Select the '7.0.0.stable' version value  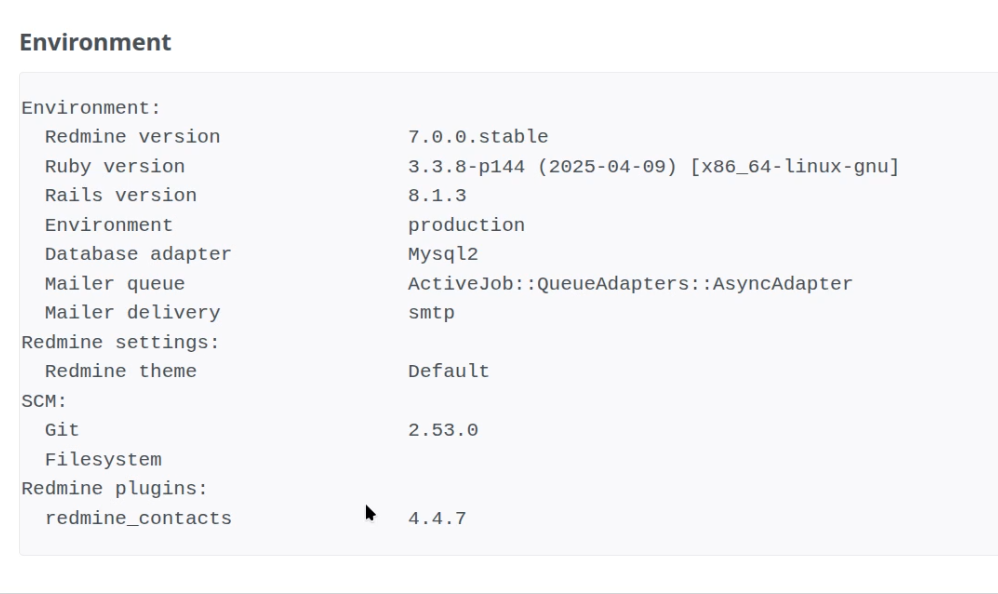pyautogui.click(x=478, y=137)
